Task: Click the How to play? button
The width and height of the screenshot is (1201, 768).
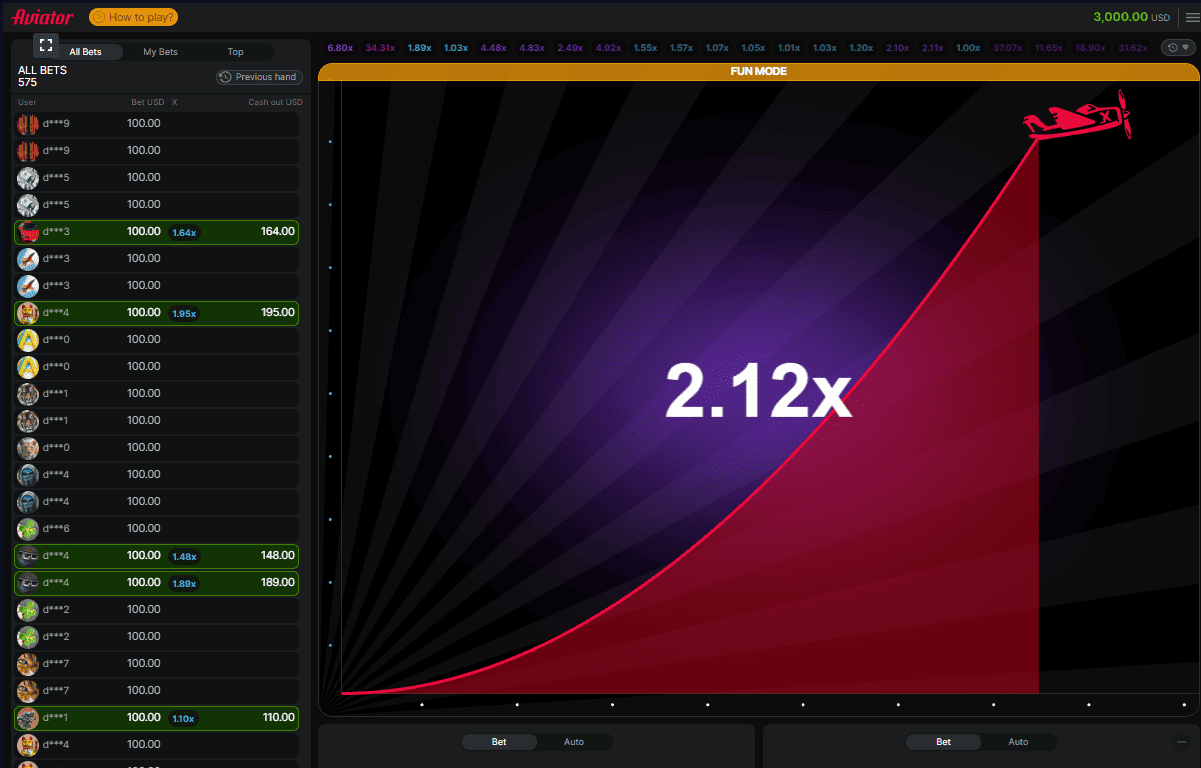Action: tap(134, 17)
